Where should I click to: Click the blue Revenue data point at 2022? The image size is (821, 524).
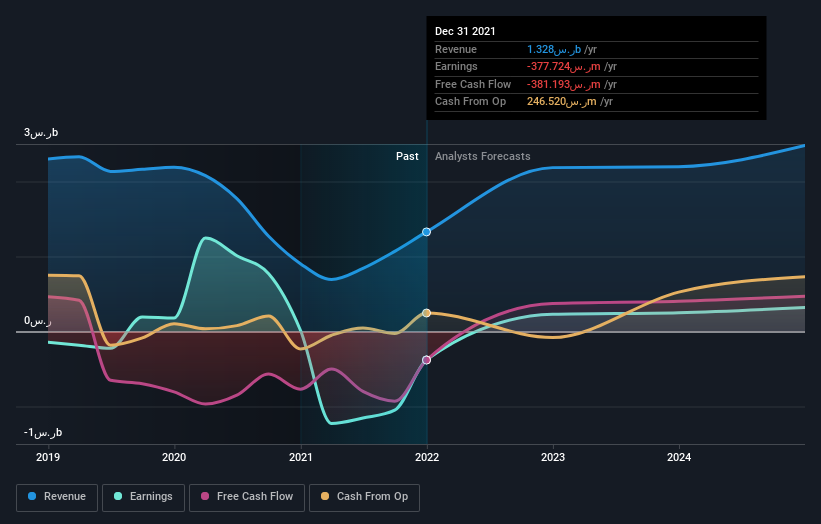point(427,232)
